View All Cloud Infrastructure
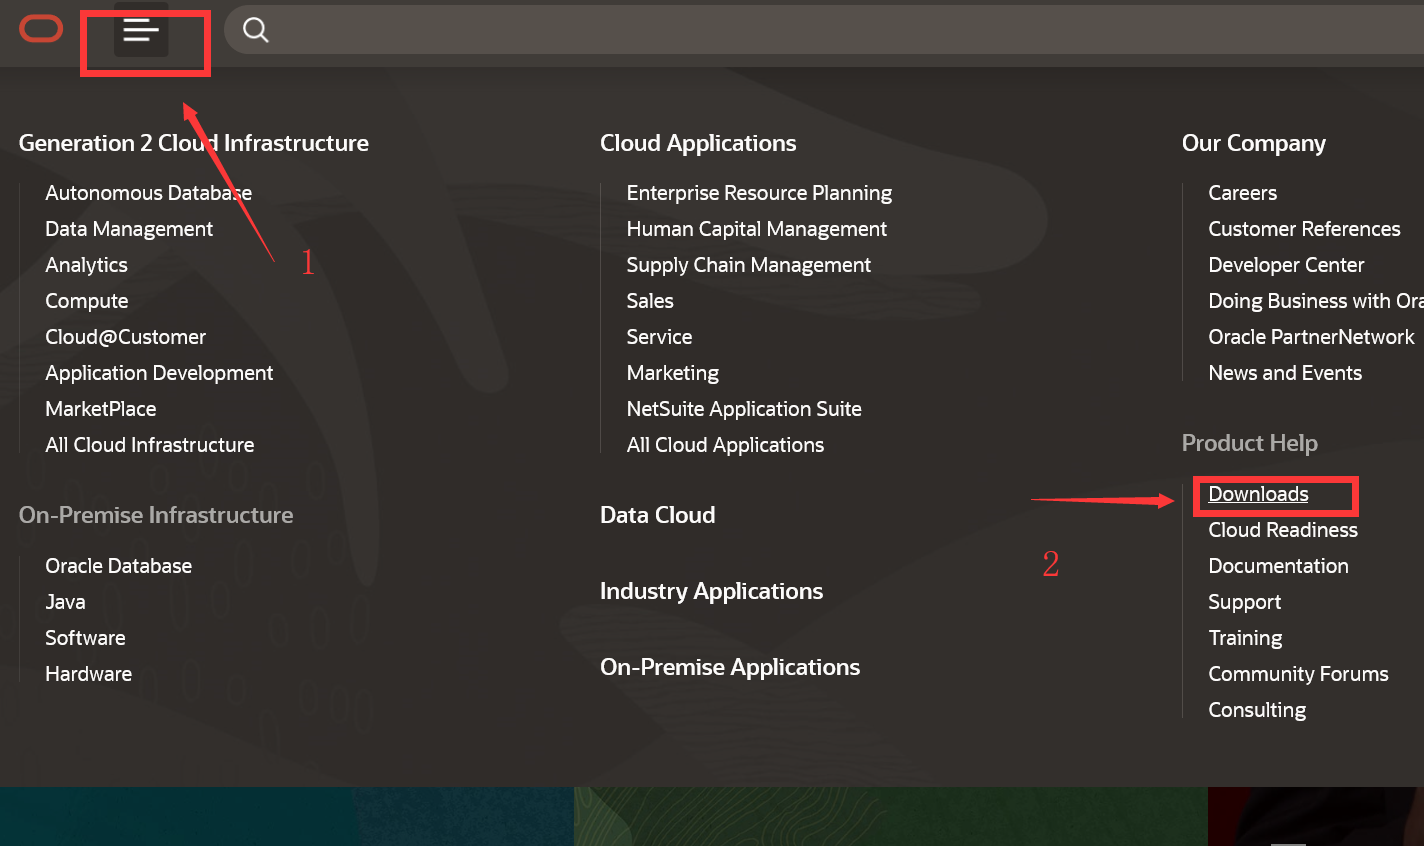 (x=149, y=445)
